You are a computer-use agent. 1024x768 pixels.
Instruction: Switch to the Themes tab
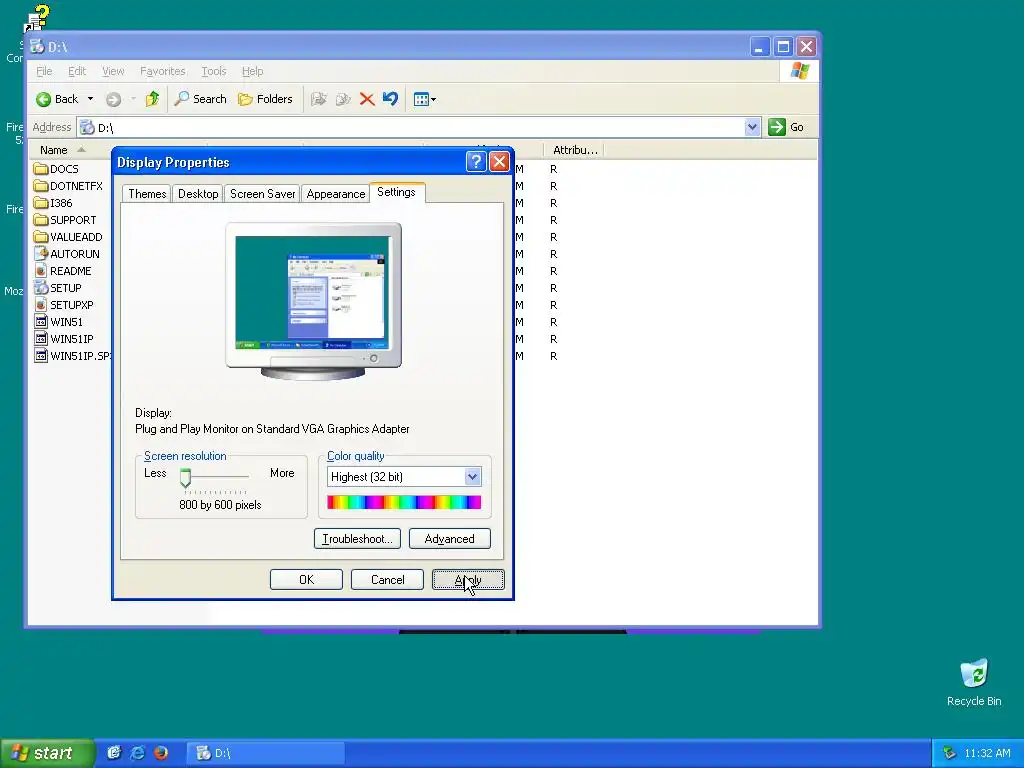[147, 194]
